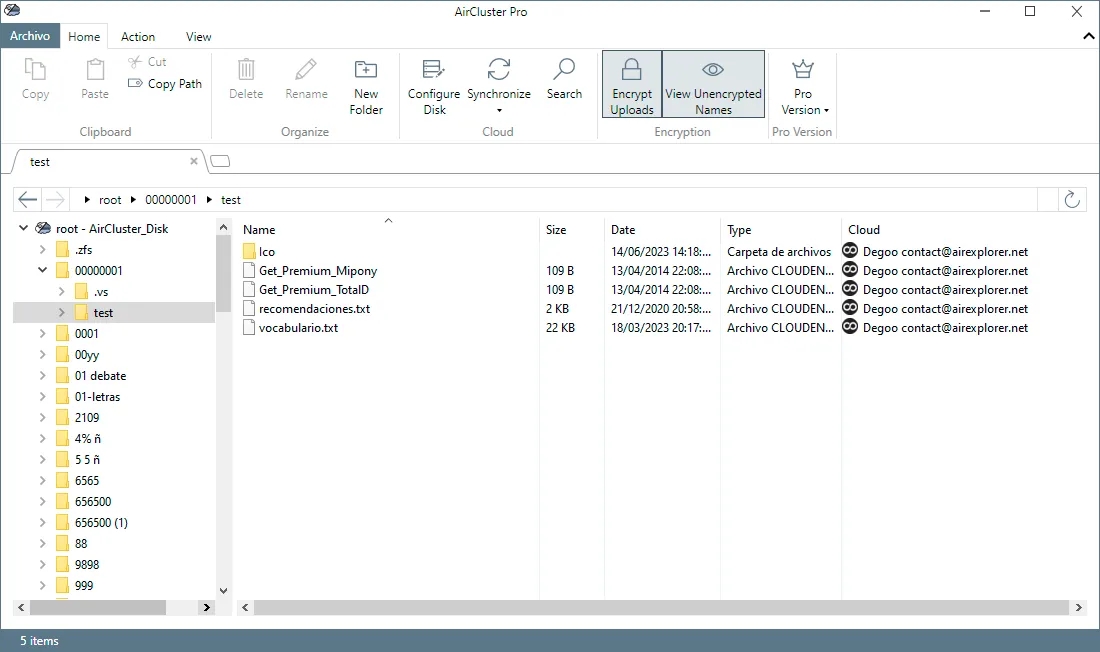Image resolution: width=1100 pixels, height=652 pixels.
Task: Go back using the left arrow
Action: [x=27, y=199]
